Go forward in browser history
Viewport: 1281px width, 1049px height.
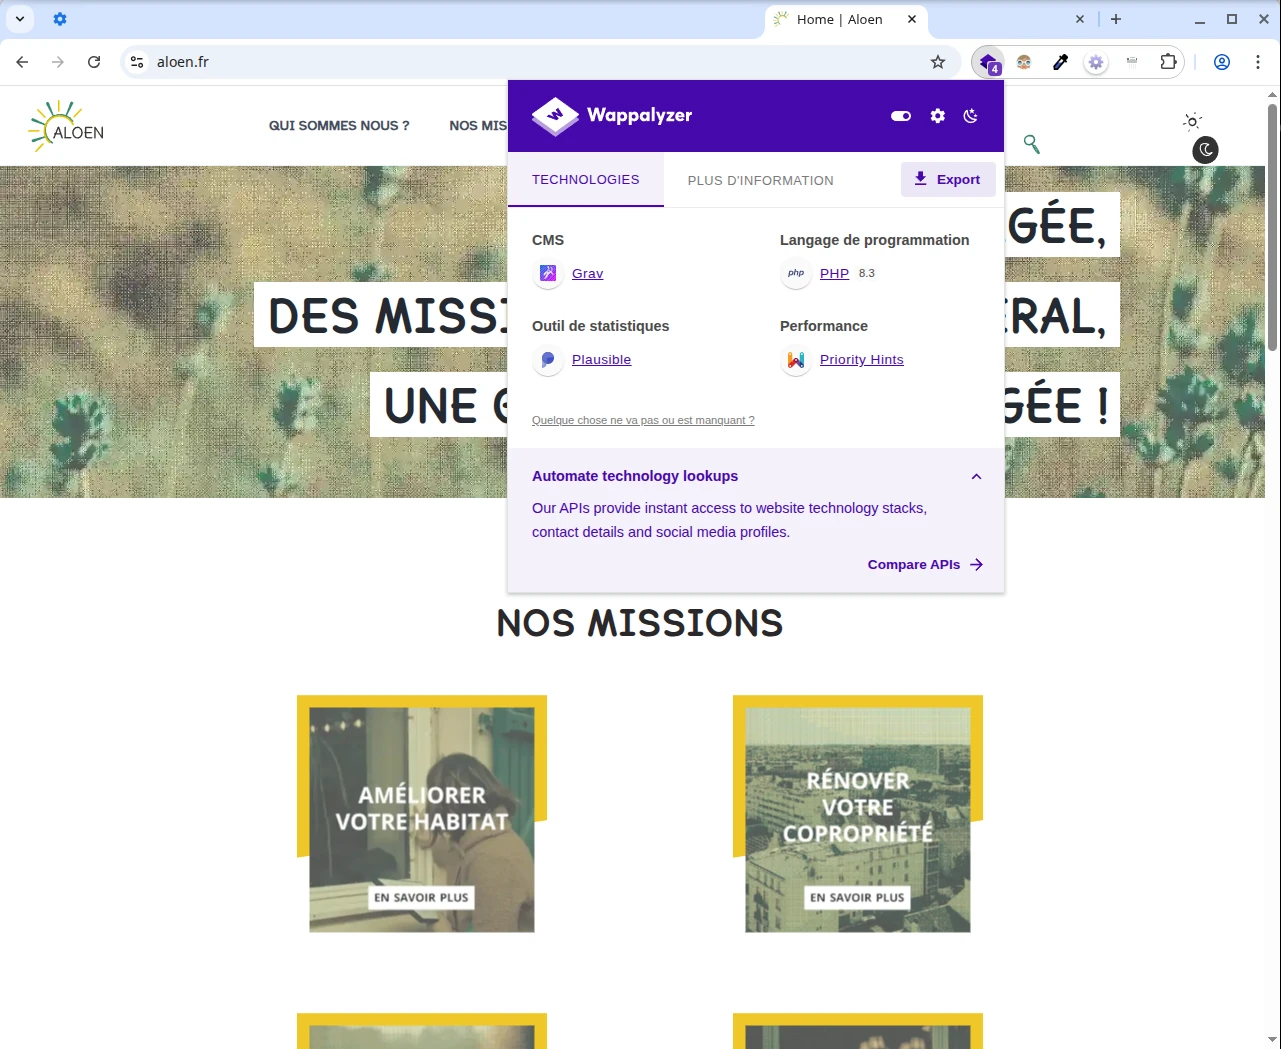tap(58, 62)
